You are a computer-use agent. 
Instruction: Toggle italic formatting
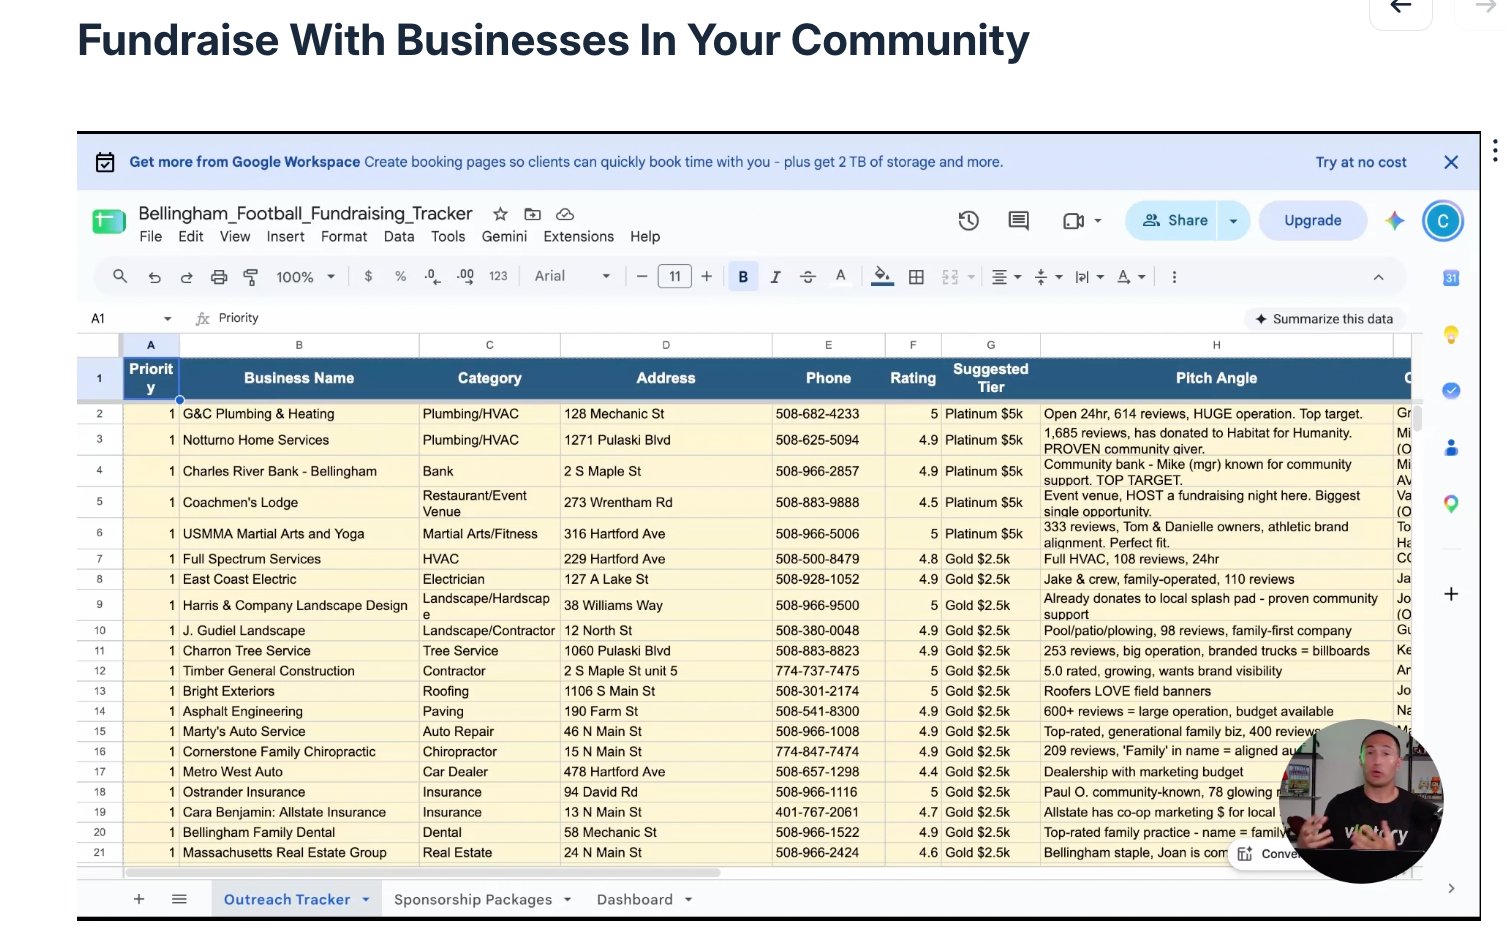point(775,277)
